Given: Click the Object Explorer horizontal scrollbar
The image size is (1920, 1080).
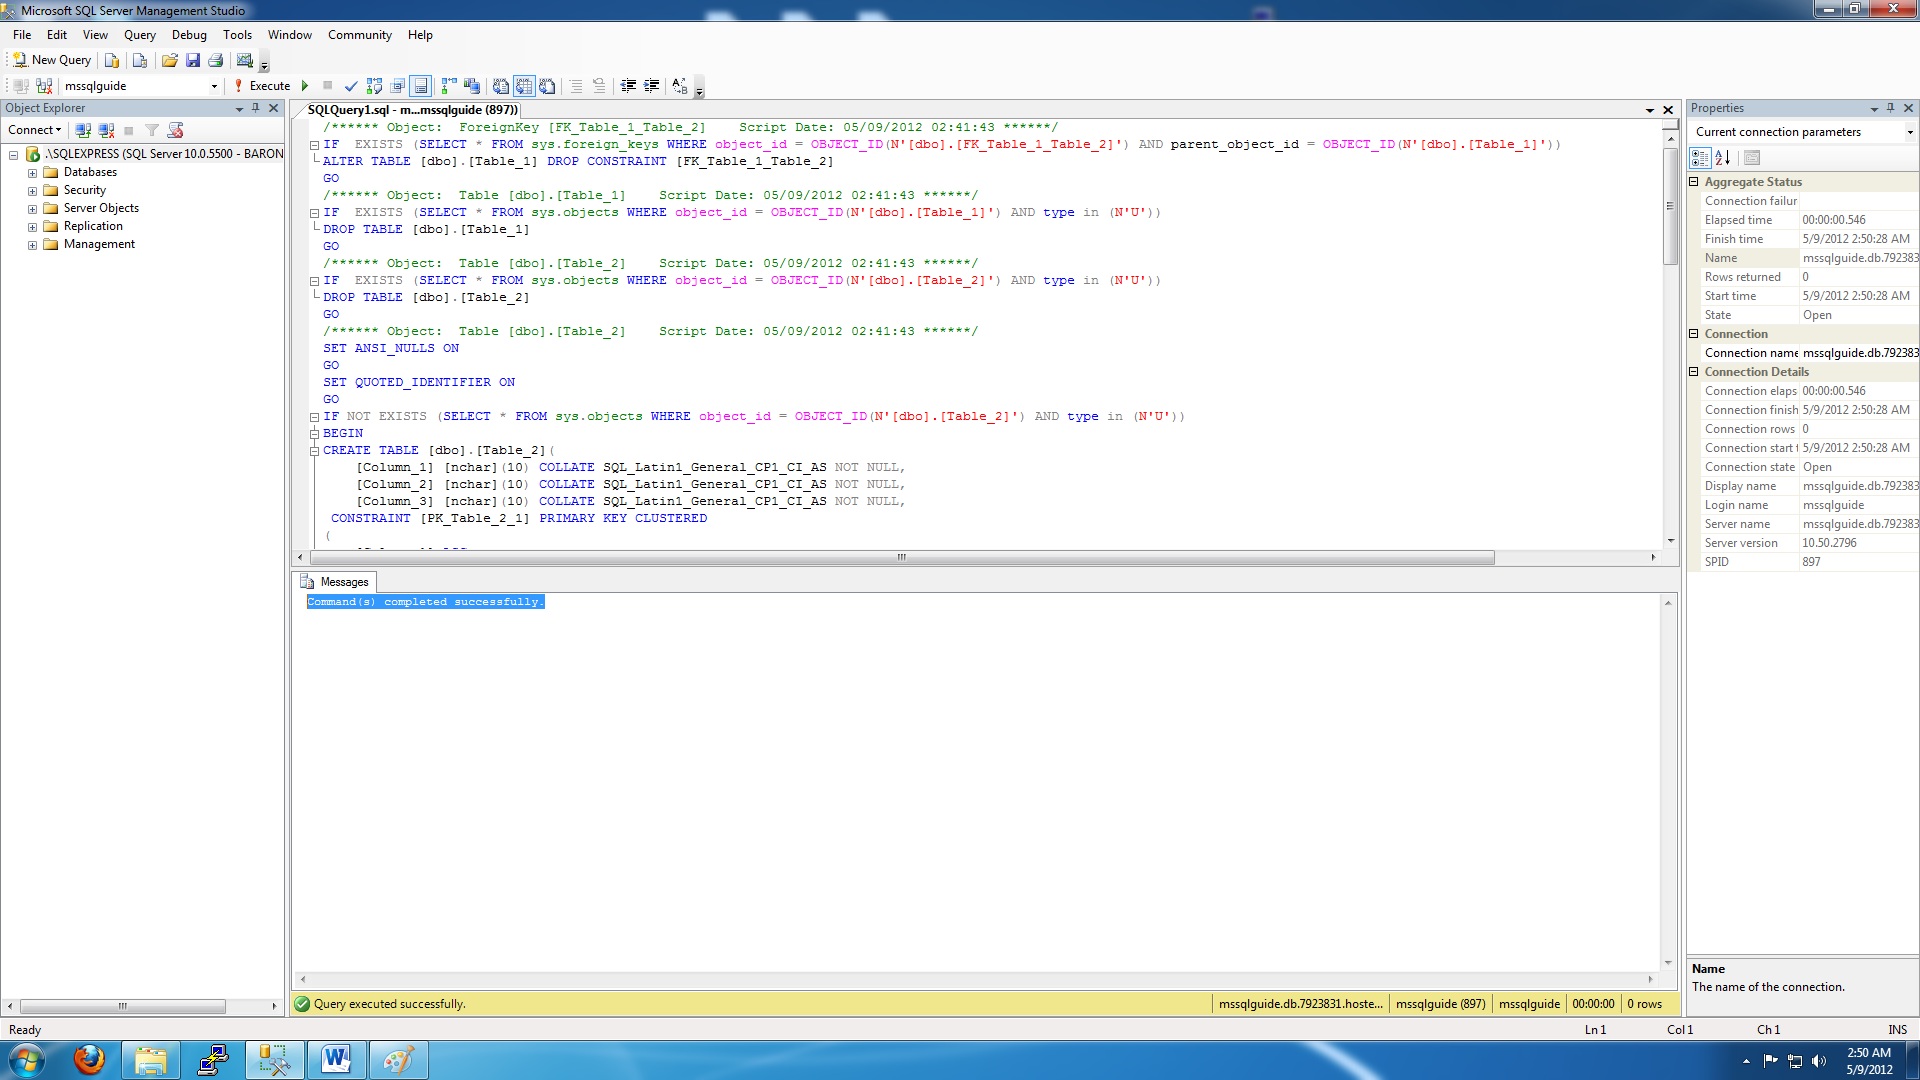Looking at the screenshot, I should [x=122, y=1006].
